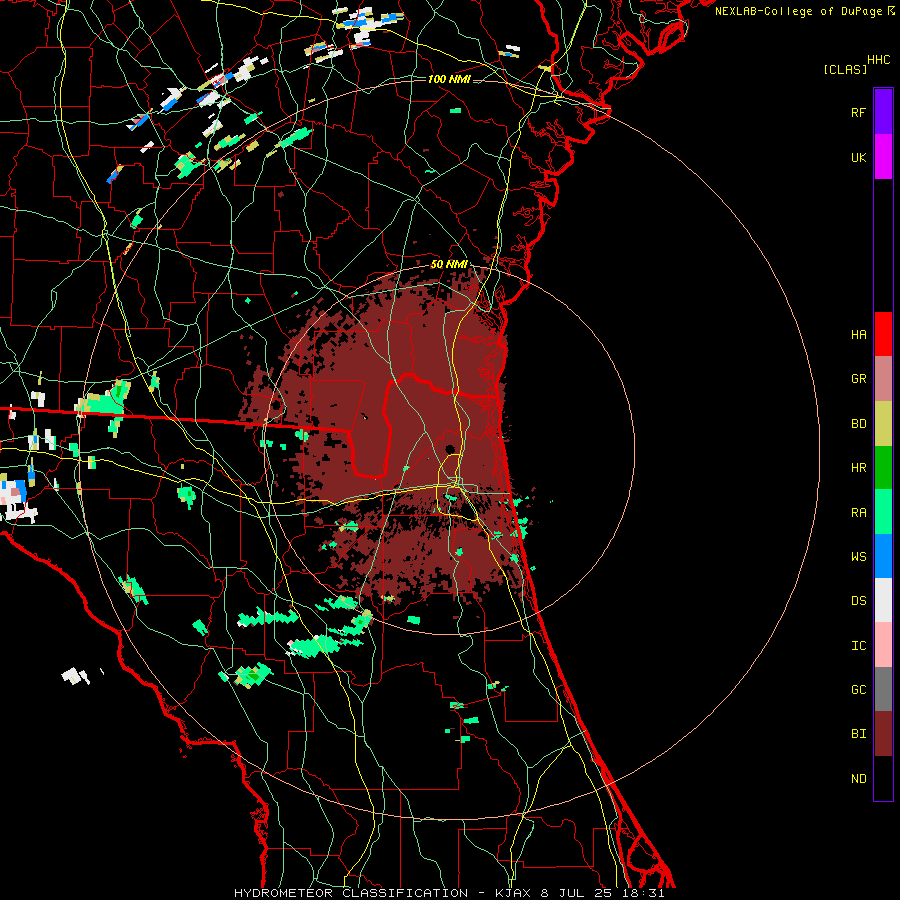This screenshot has width=900, height=900.
Task: Click the WS blue legend swatch
Action: [883, 556]
